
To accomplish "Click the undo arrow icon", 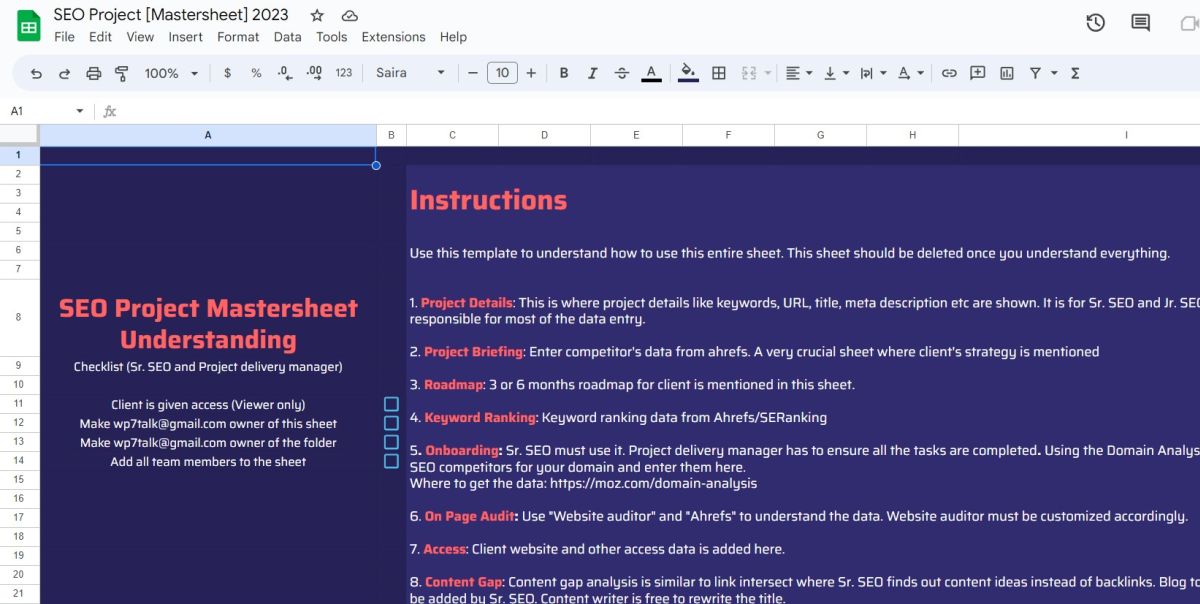I will [x=37, y=73].
